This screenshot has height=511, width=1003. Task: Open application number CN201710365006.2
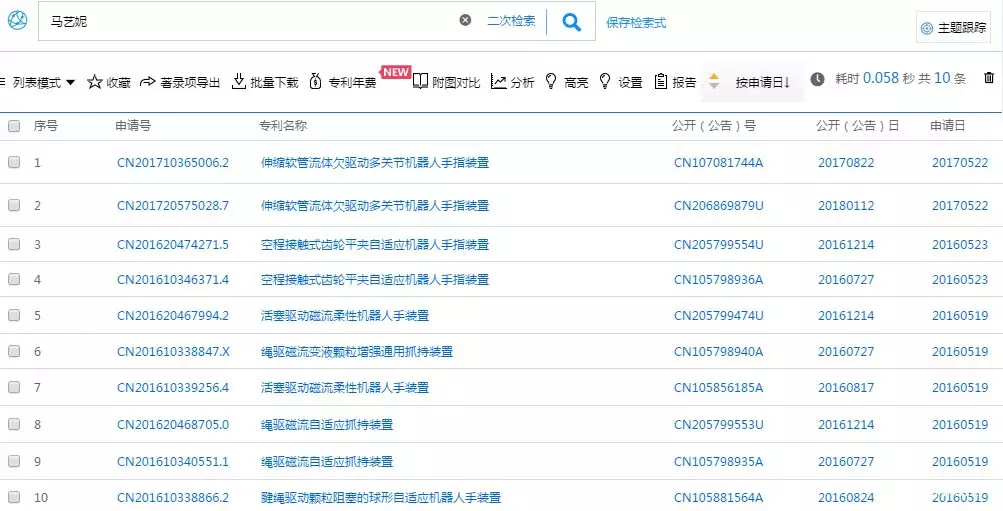tap(173, 162)
